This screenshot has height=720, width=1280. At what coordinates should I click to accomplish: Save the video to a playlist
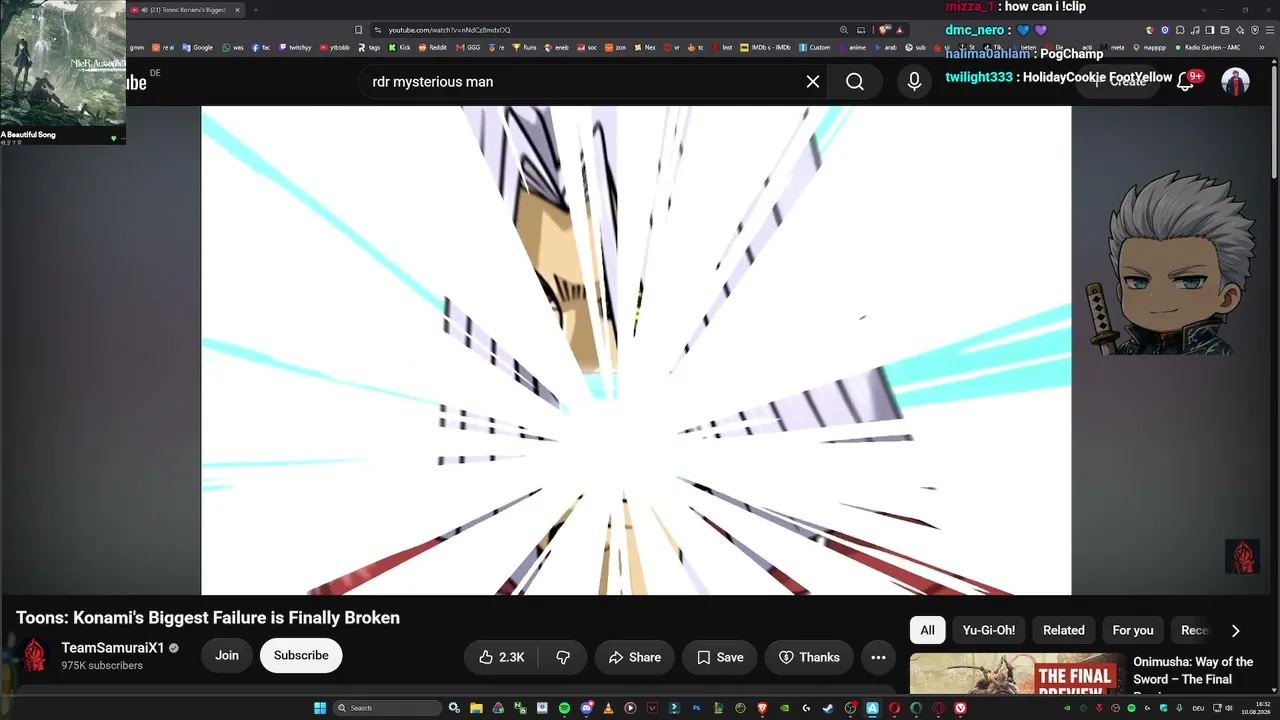coord(720,657)
